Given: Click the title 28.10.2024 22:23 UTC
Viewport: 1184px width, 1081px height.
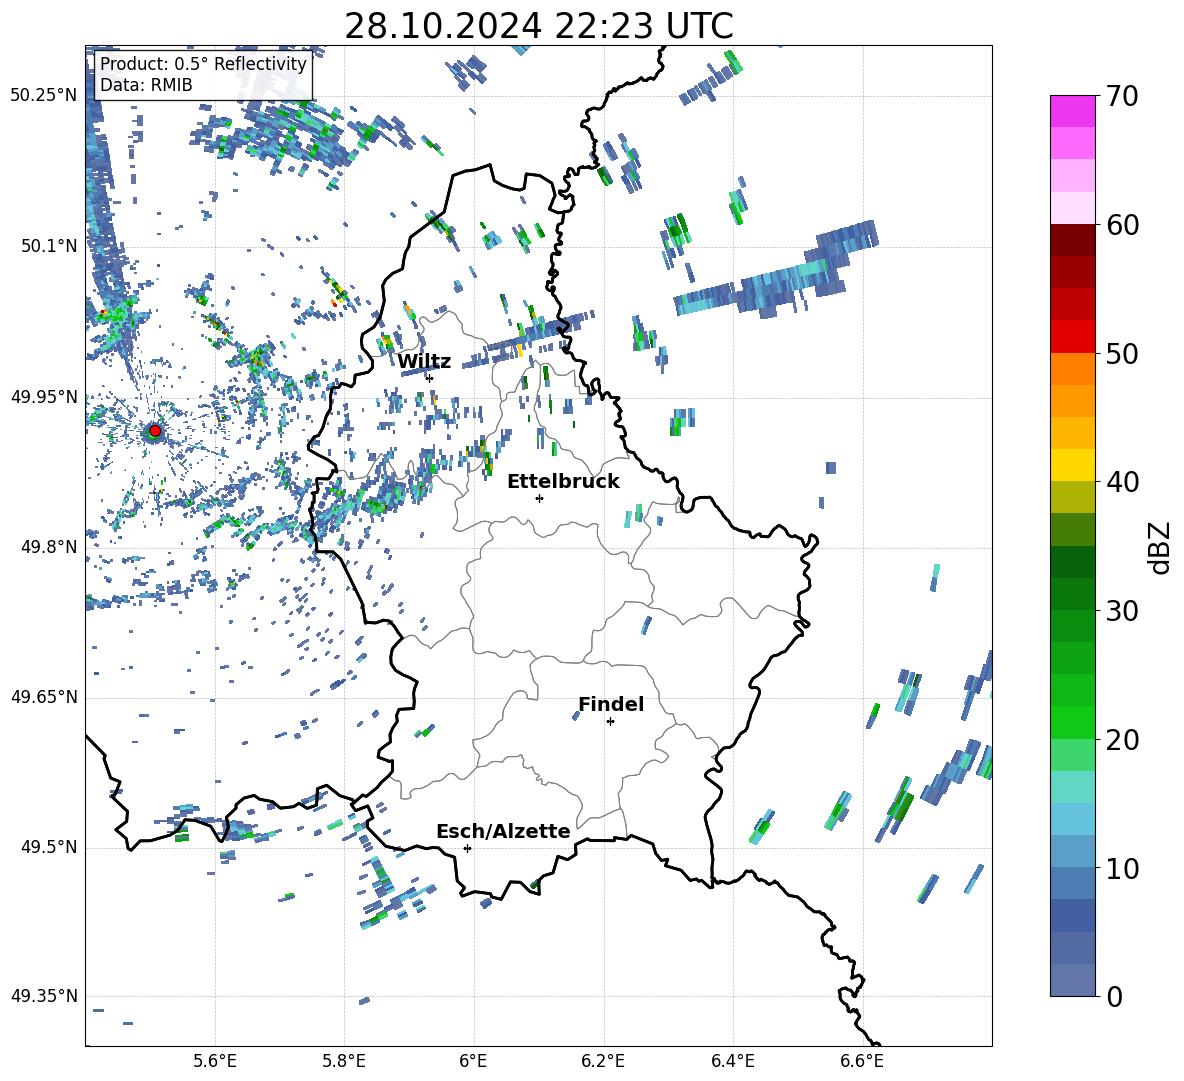Looking at the screenshot, I should tap(539, 26).
